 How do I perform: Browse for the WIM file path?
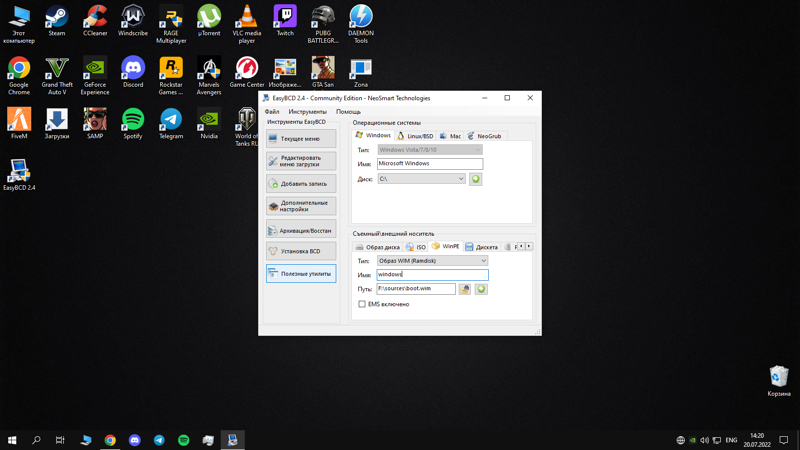tap(464, 289)
